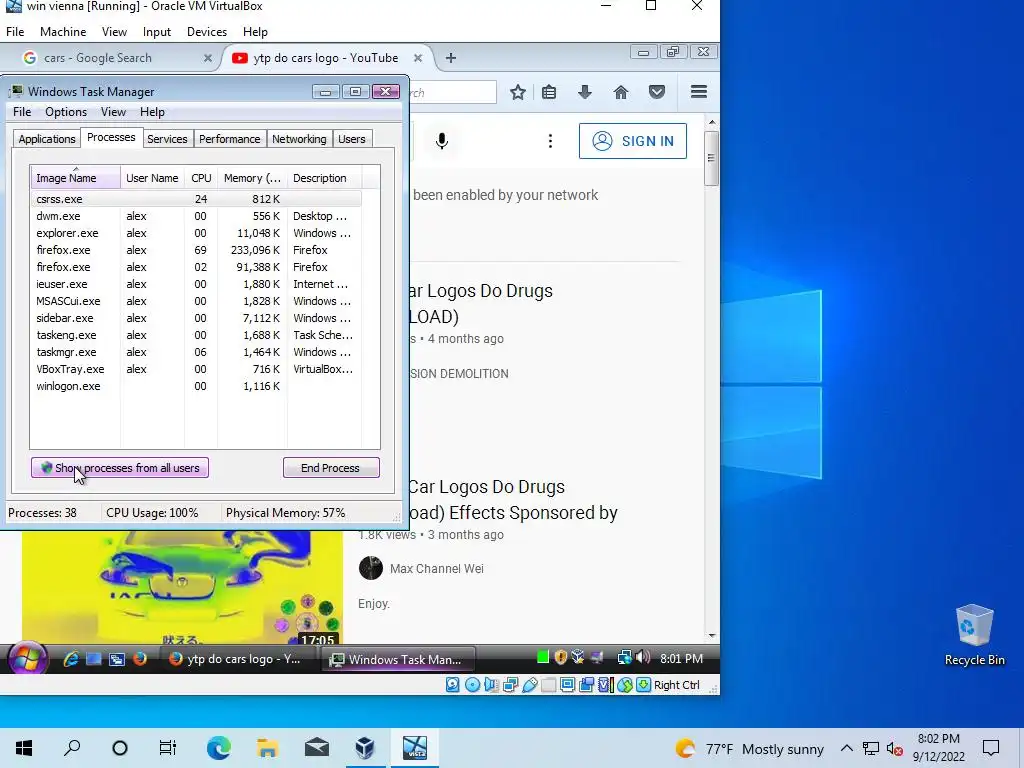Click VirtualBox USB status icon
This screenshot has width=1024, height=768.
tap(530, 684)
